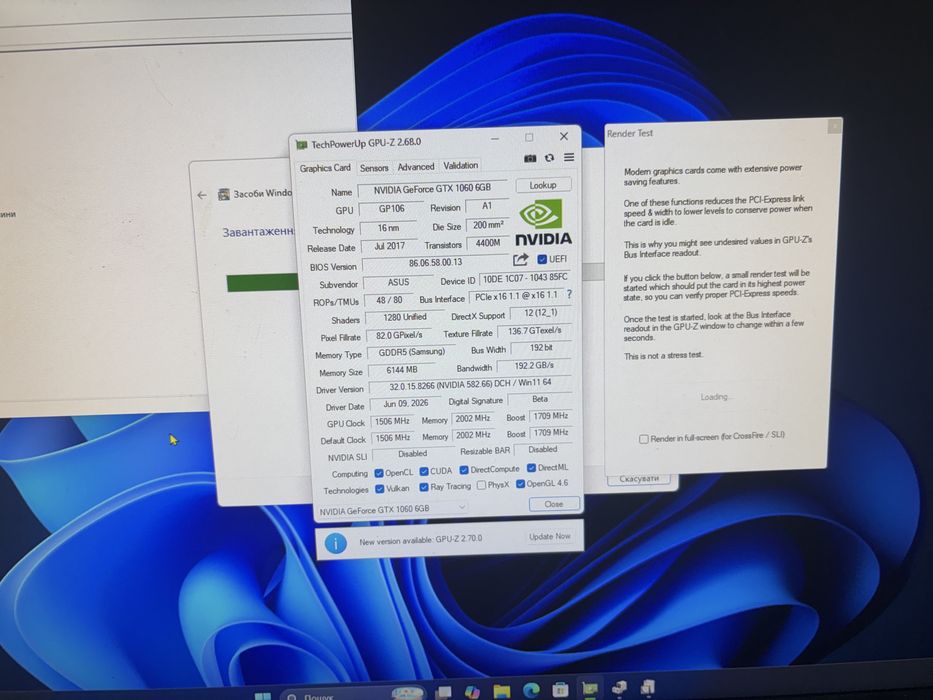933x700 pixels.
Task: Click the Device ID field value
Action: 525,279
